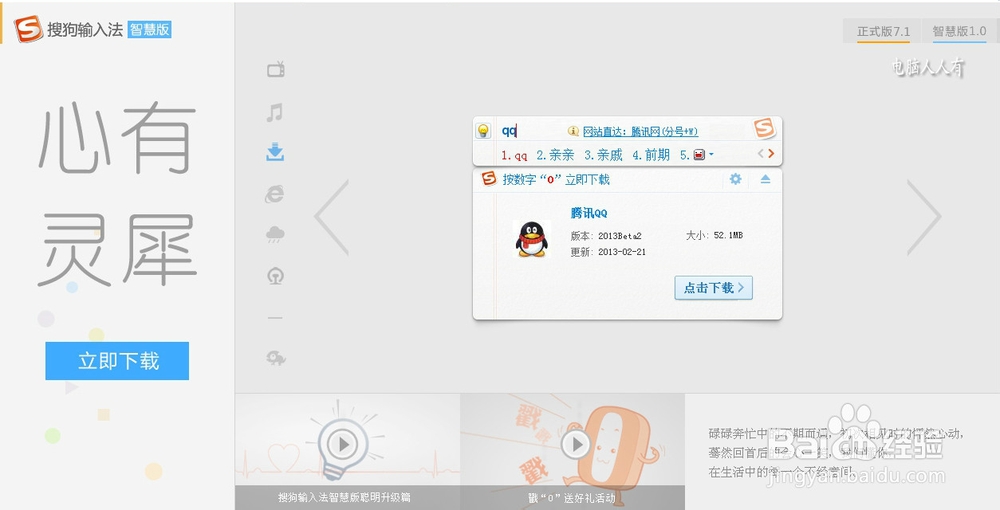Select candidate 3. 亲戚
The image size is (1000, 510).
[x=603, y=155]
